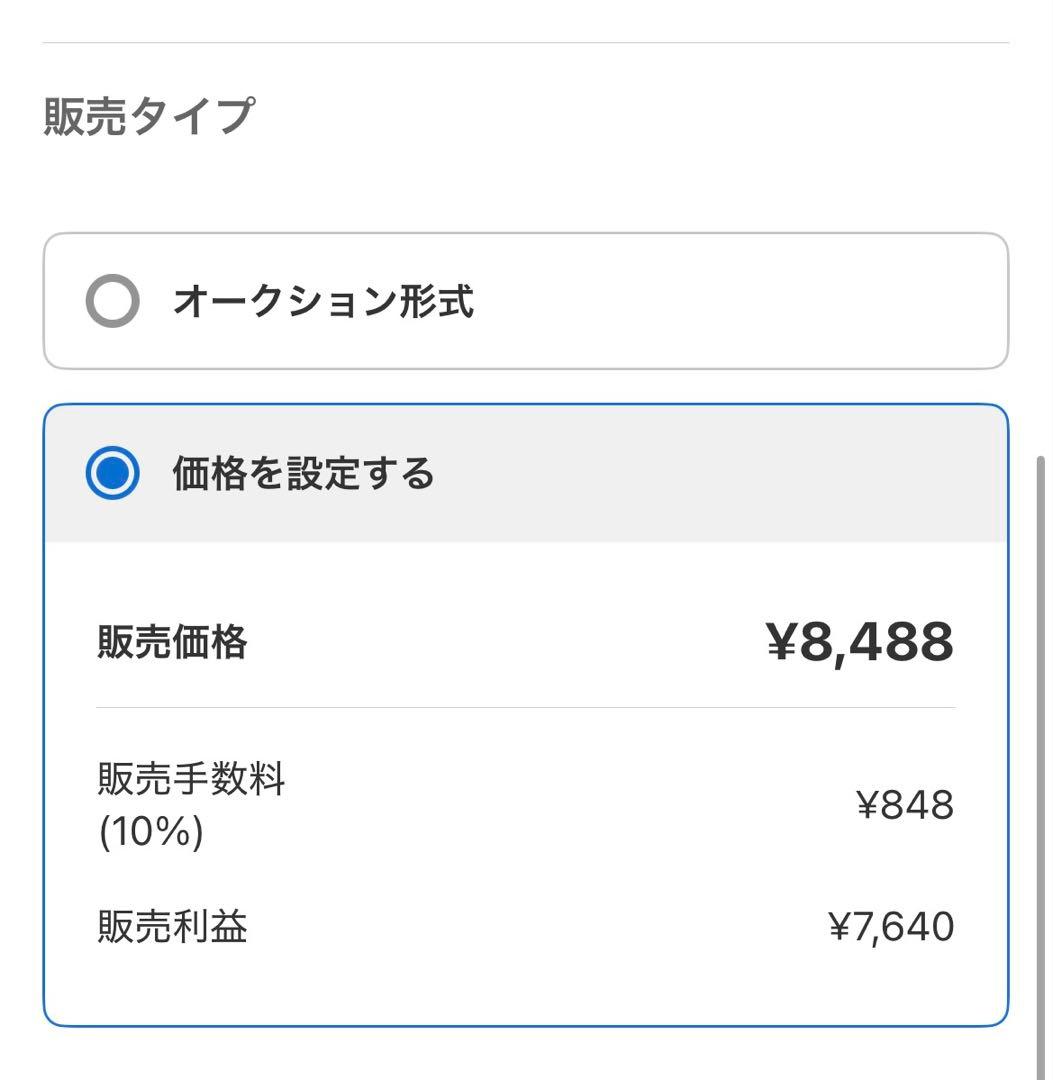The image size is (1053, 1080).
Task: Click blank space between 販売価格 and ¥8,488
Action: pyautogui.click(x=500, y=642)
